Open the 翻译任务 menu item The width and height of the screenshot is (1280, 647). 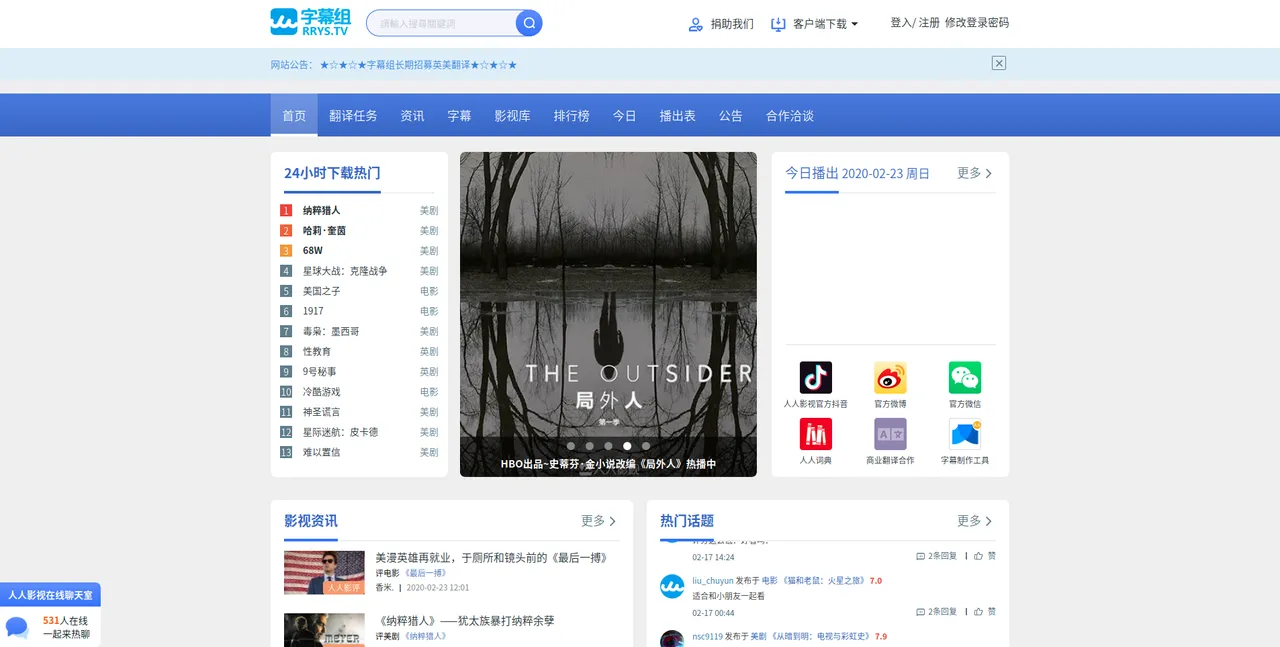tap(353, 116)
